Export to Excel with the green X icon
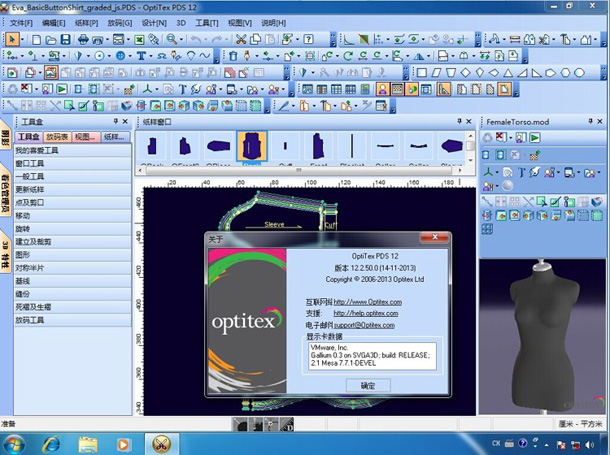The height and width of the screenshot is (455, 610). tap(139, 39)
